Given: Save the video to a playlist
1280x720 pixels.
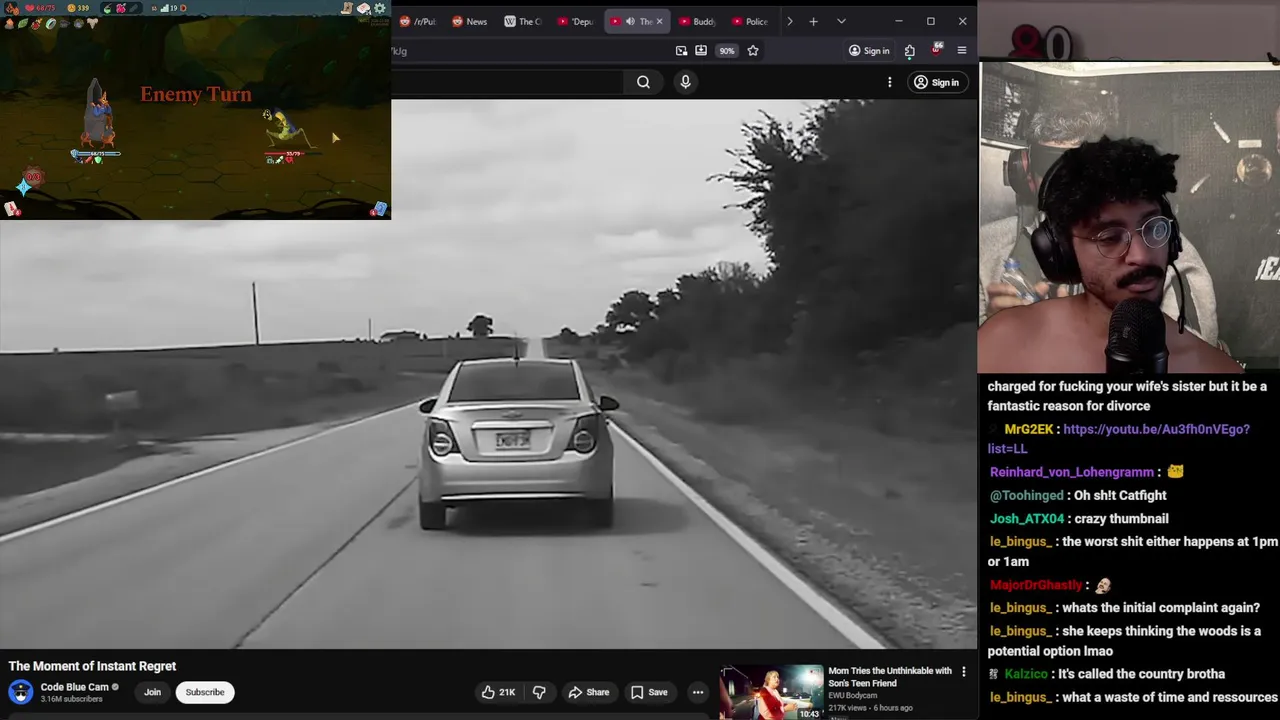Looking at the screenshot, I should tap(649, 692).
